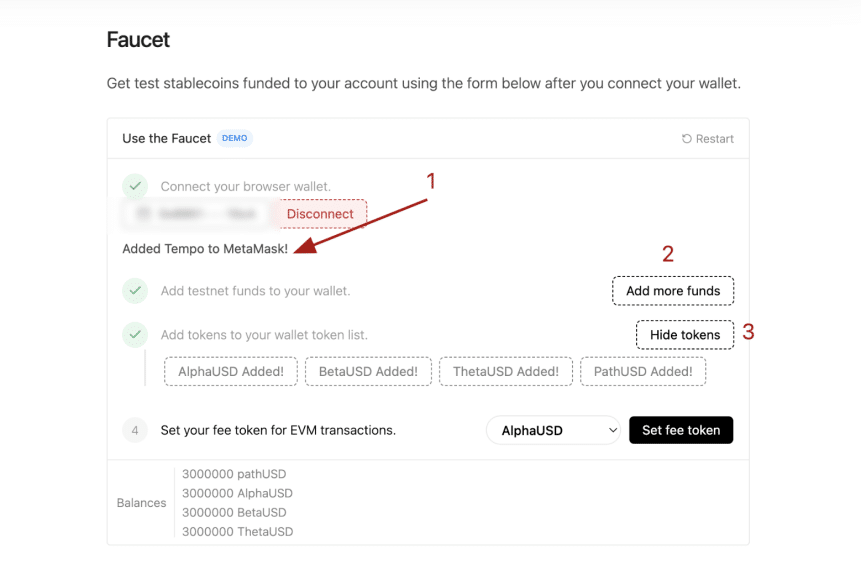The width and height of the screenshot is (861, 585).
Task: Click the Use the Faucet panel title
Action: point(166,138)
